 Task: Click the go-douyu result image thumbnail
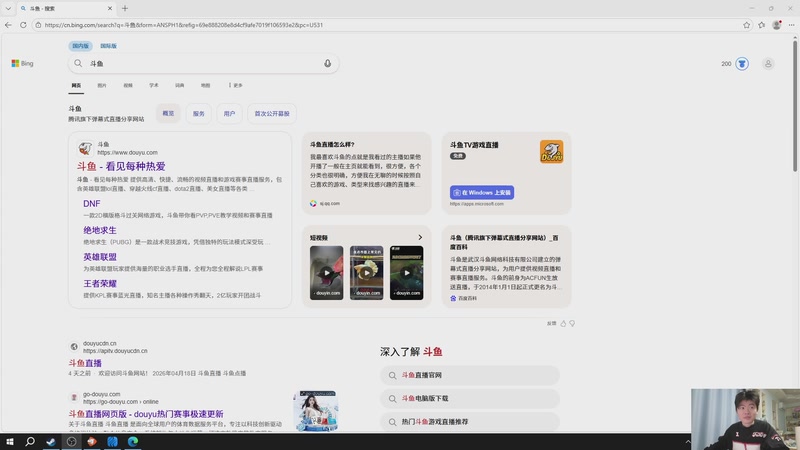[x=315, y=411]
